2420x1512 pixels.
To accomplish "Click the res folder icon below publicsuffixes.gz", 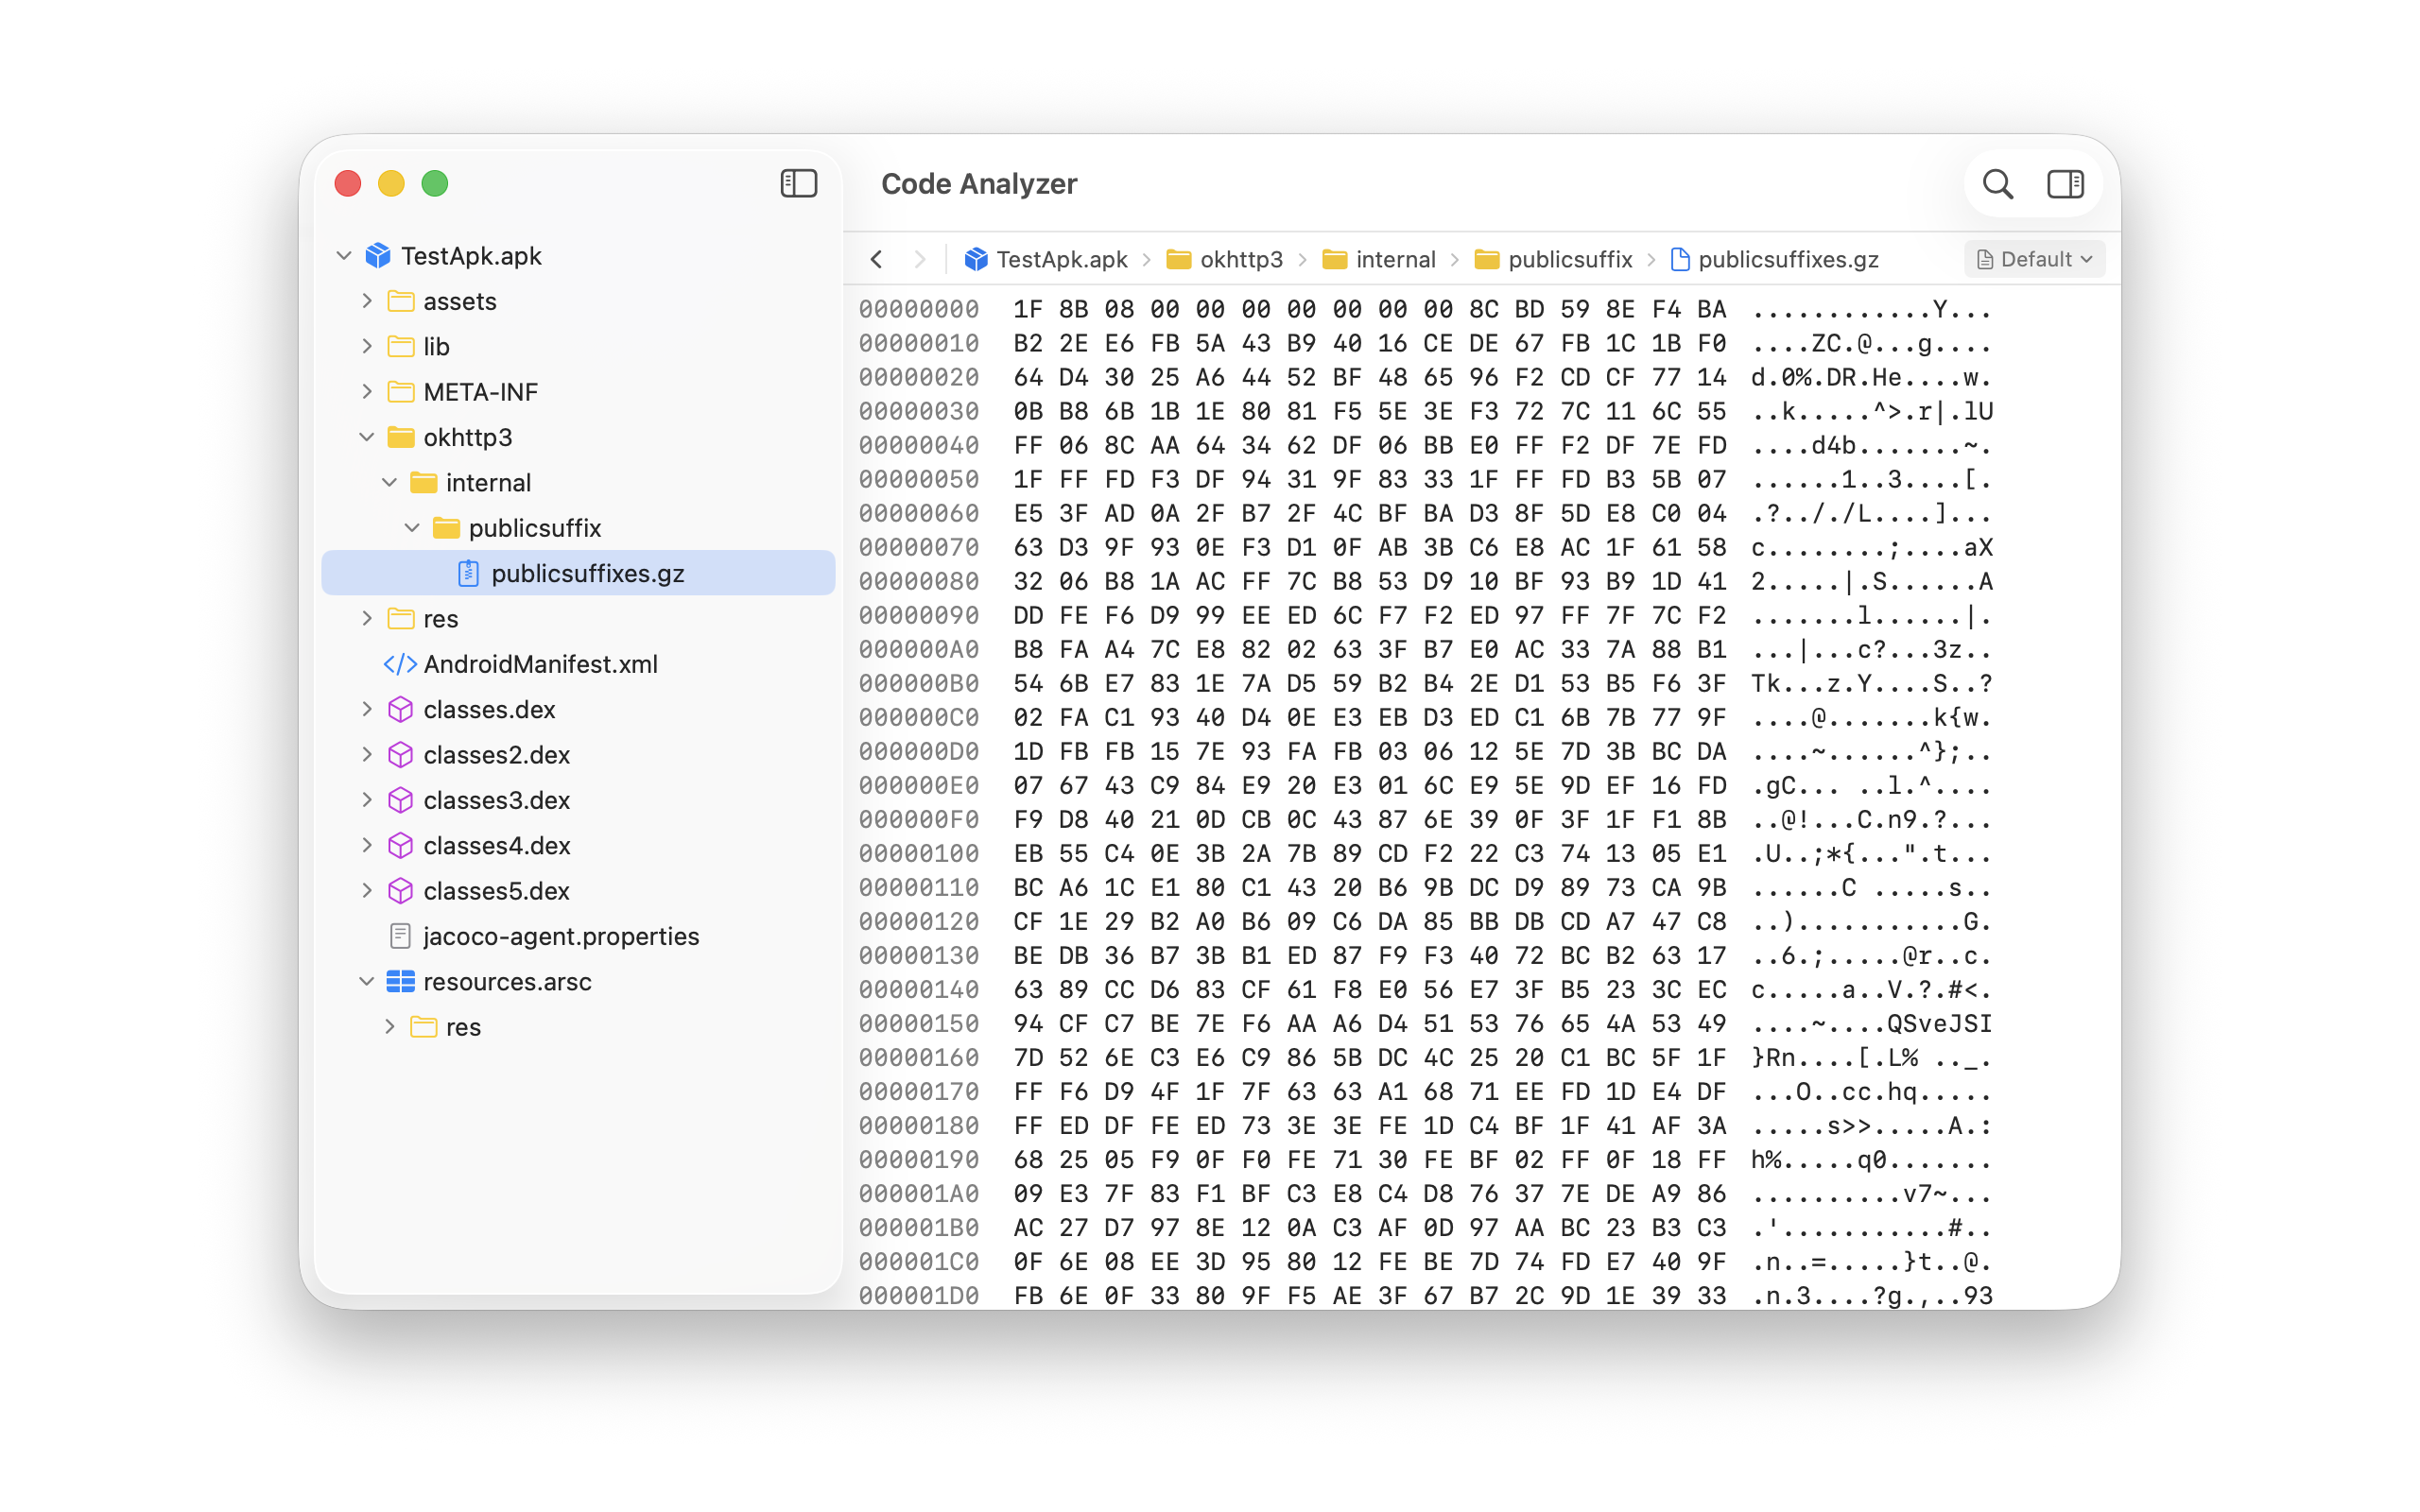I will click(401, 618).
